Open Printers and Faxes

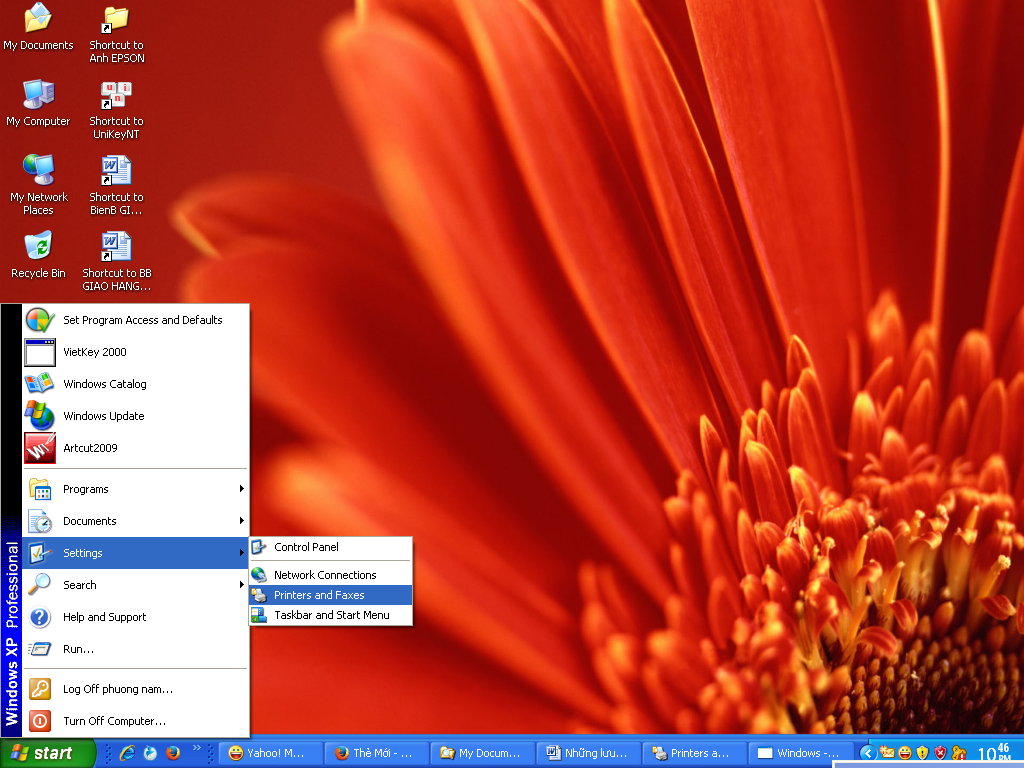point(331,595)
